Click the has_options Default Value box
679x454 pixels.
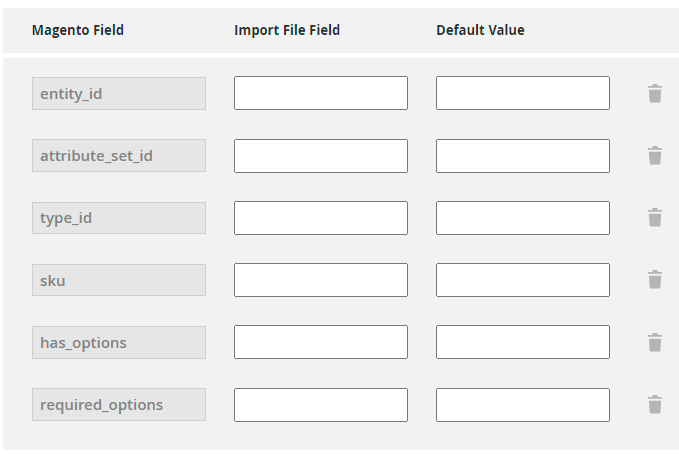coord(523,342)
